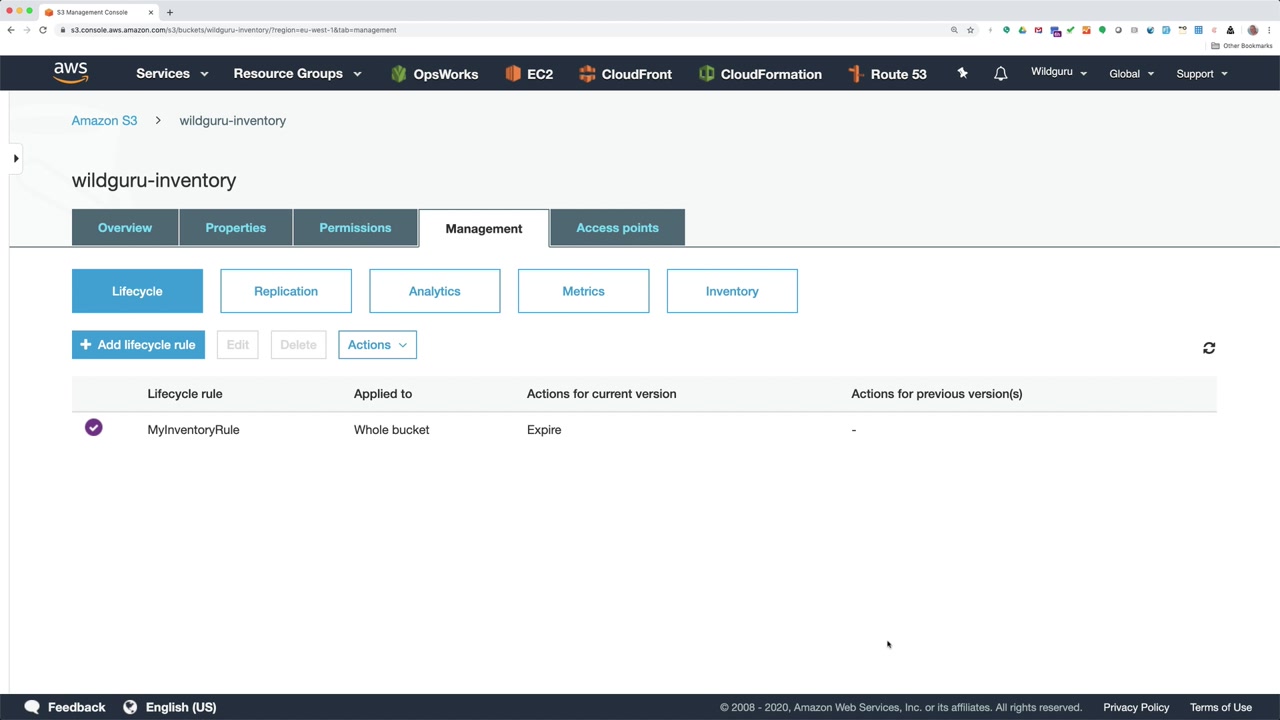Open the Route 53 shortcut
Screen dimensions: 1280x720
[887, 74]
